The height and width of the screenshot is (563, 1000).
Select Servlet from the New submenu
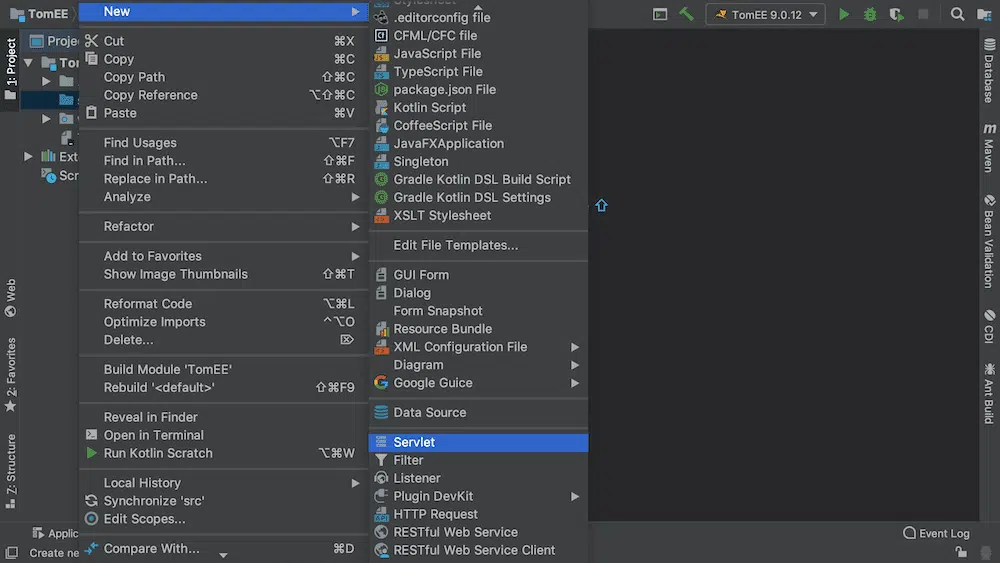(414, 442)
